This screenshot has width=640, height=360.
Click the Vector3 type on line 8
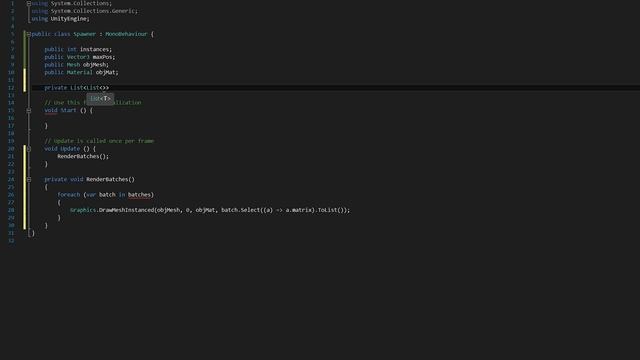click(x=78, y=57)
